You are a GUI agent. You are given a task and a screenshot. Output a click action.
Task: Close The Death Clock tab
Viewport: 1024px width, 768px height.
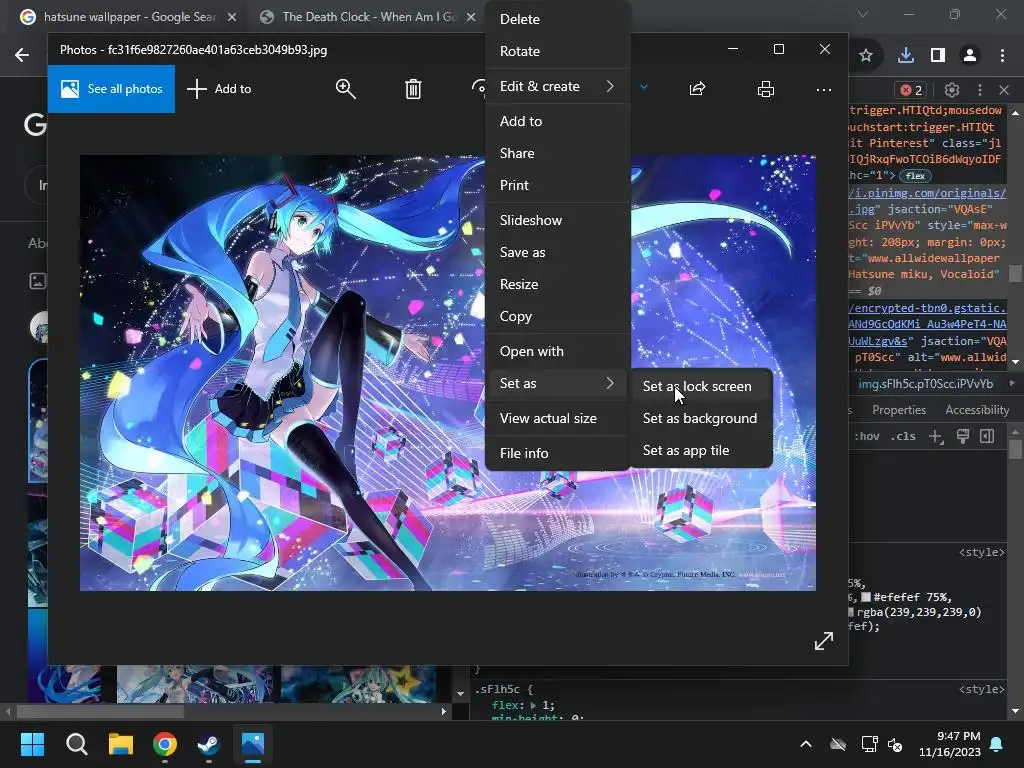pos(471,17)
